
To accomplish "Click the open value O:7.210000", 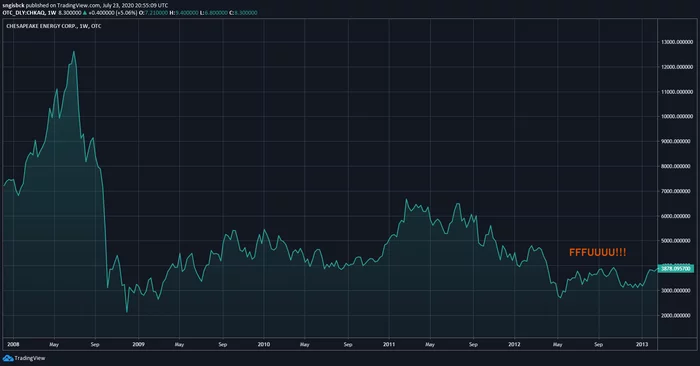I will pyautogui.click(x=153, y=13).
